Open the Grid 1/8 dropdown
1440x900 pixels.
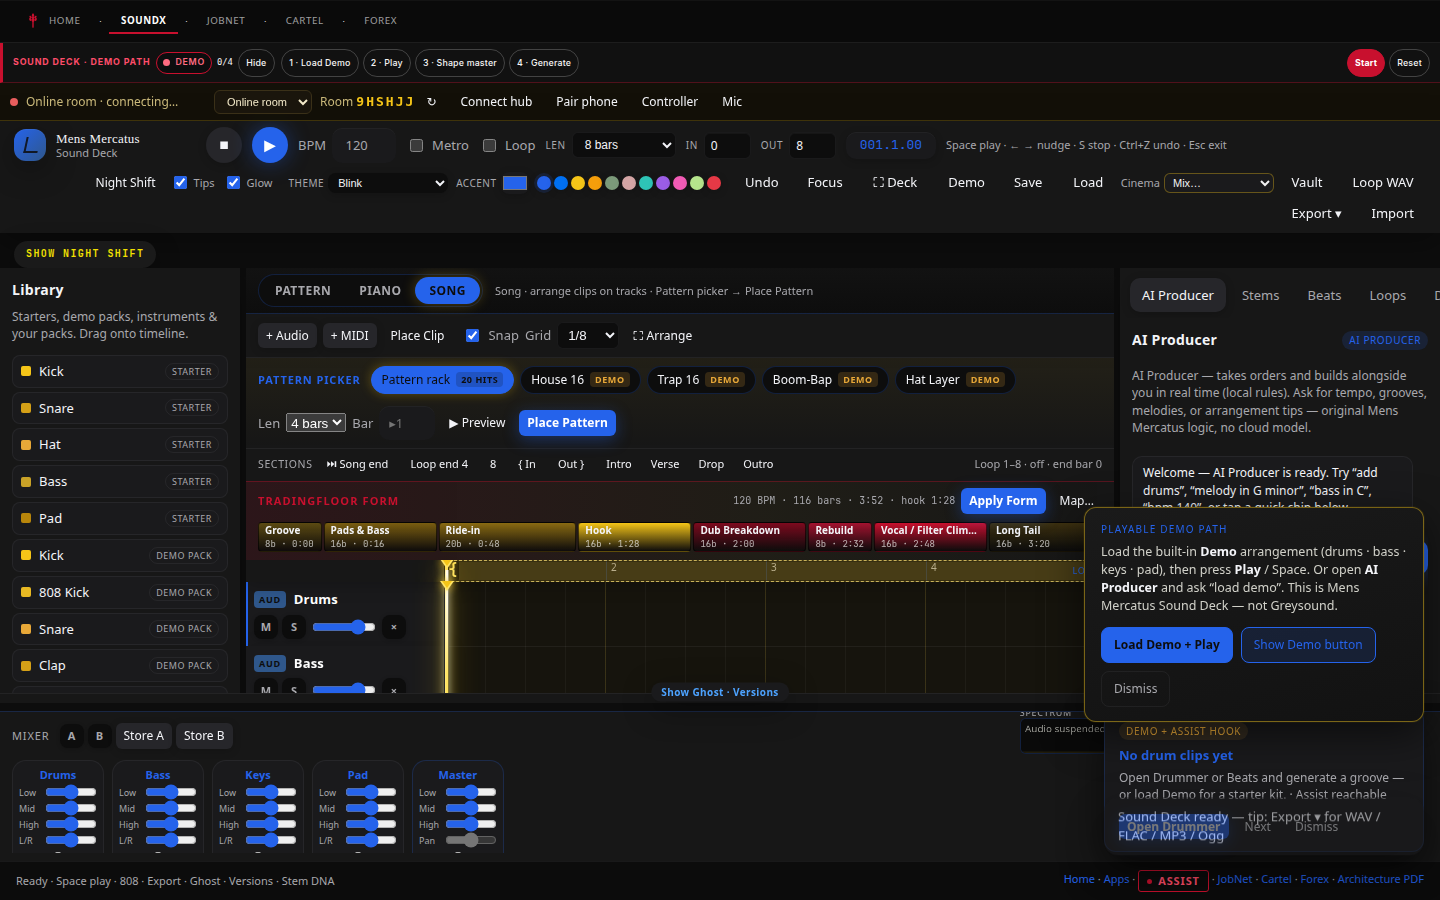[589, 336]
